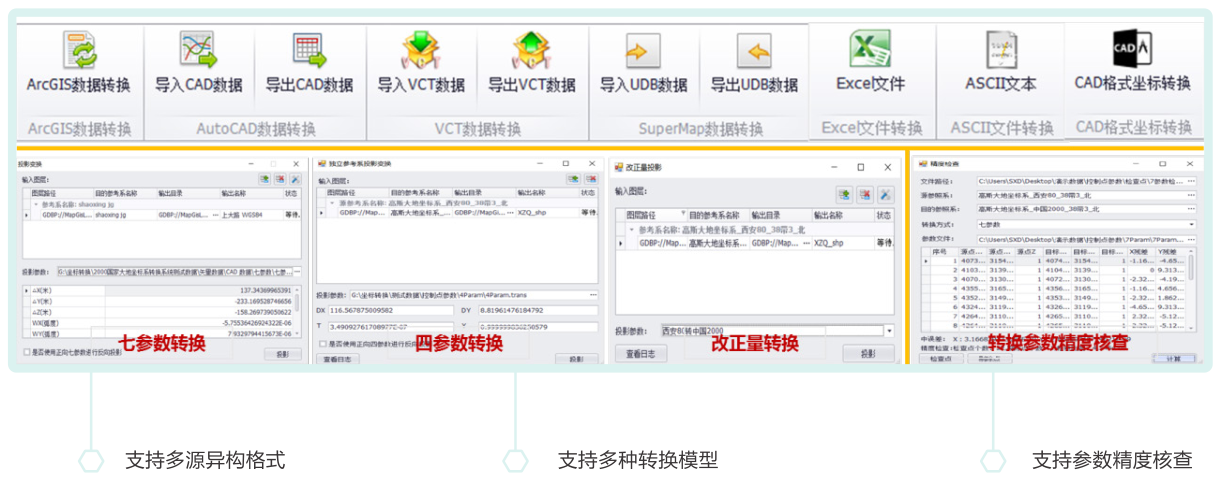Launch 导入CAD数据 from the AutoCAD group
Viewport: 1213px width, 502px height.
pyautogui.click(x=198, y=64)
